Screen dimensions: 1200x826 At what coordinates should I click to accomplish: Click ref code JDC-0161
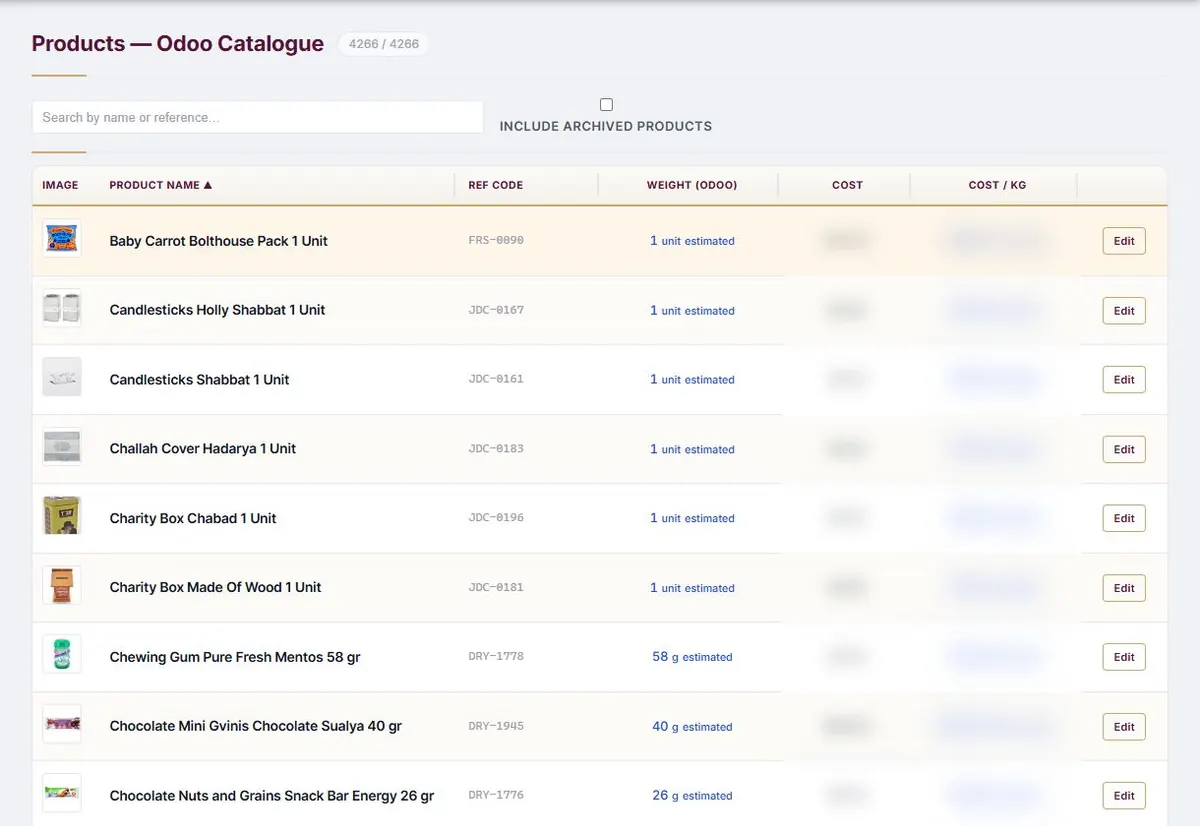tap(496, 379)
